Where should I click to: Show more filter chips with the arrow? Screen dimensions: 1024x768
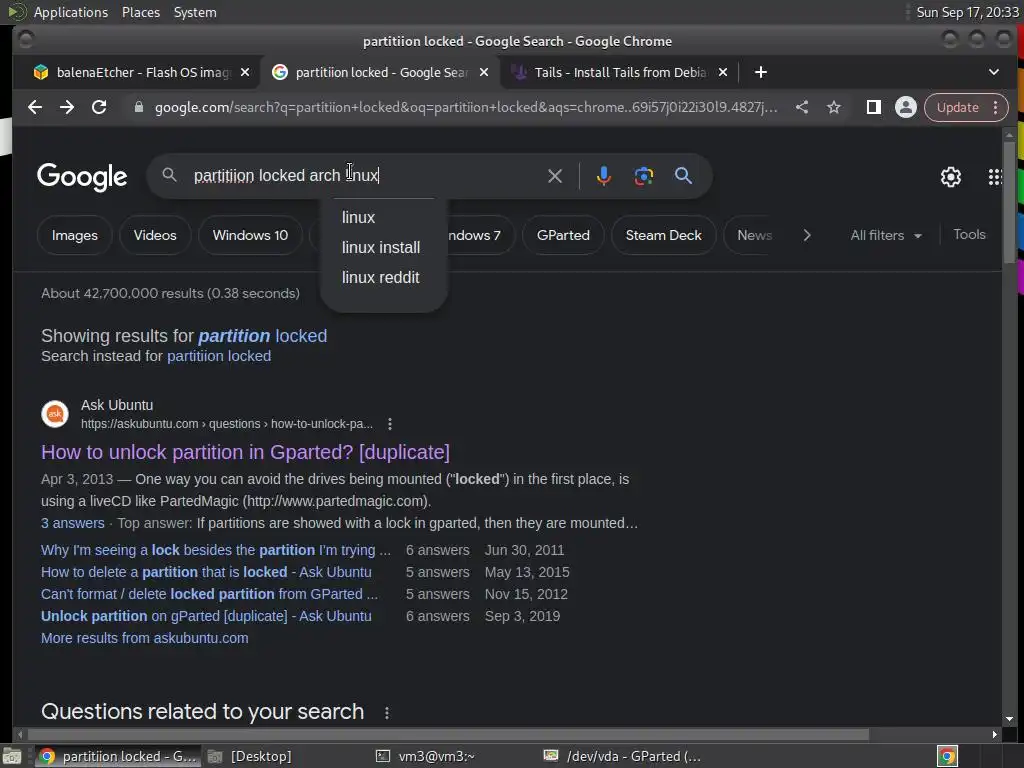tap(807, 235)
